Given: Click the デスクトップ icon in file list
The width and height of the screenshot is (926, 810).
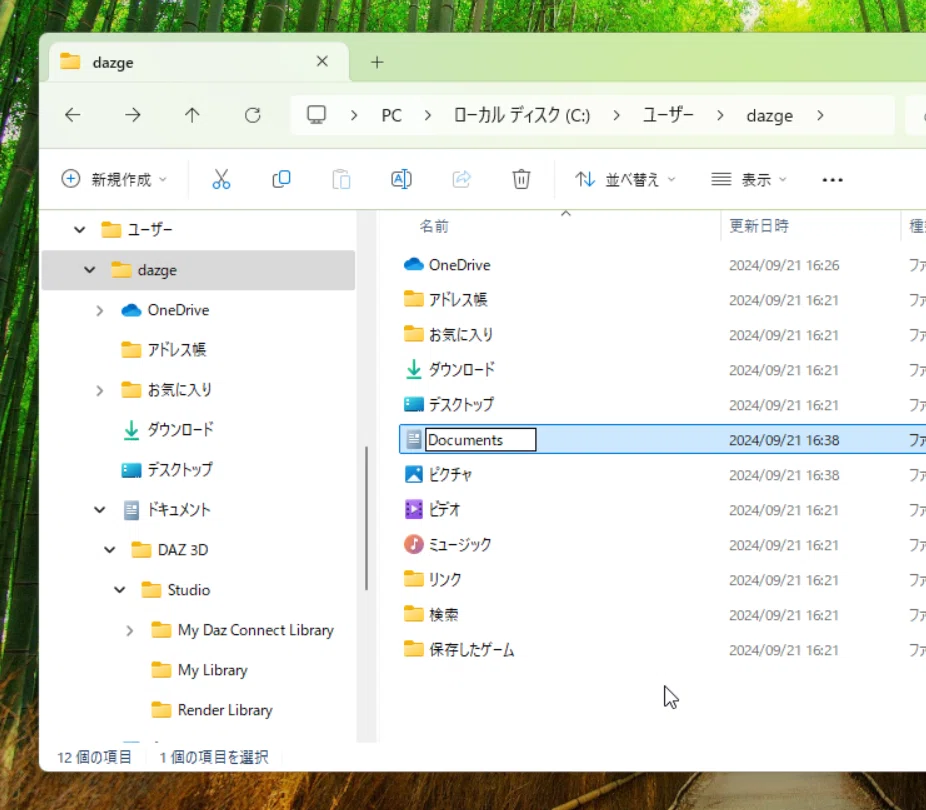Looking at the screenshot, I should [413, 404].
